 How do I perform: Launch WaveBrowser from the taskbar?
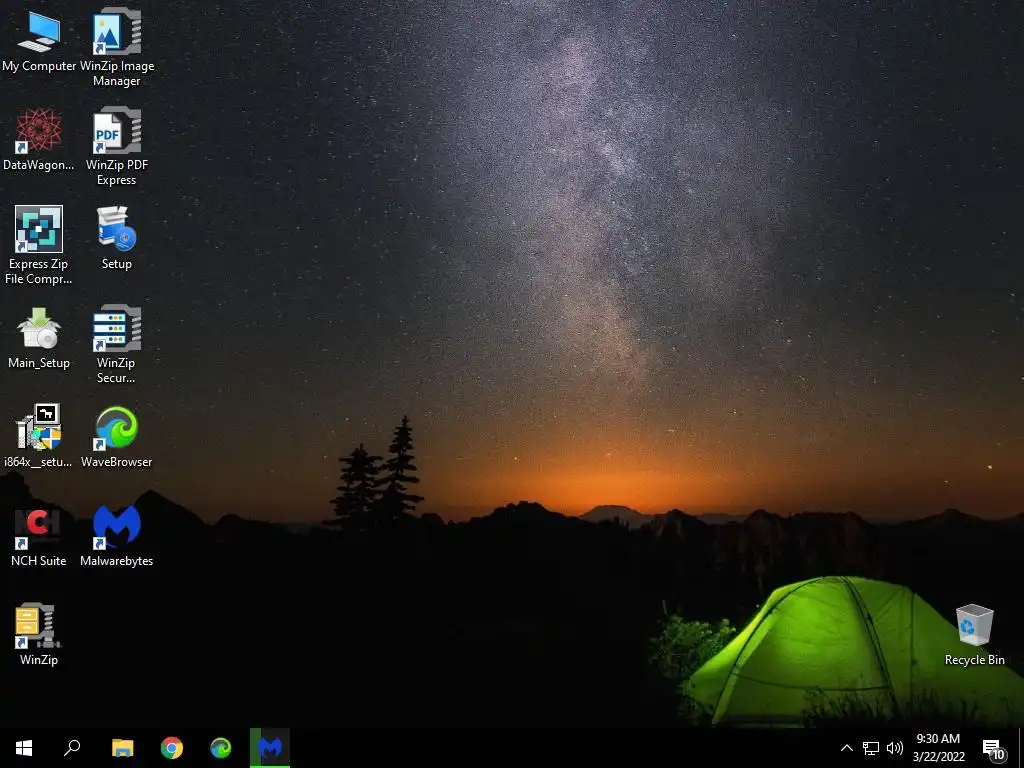221,748
